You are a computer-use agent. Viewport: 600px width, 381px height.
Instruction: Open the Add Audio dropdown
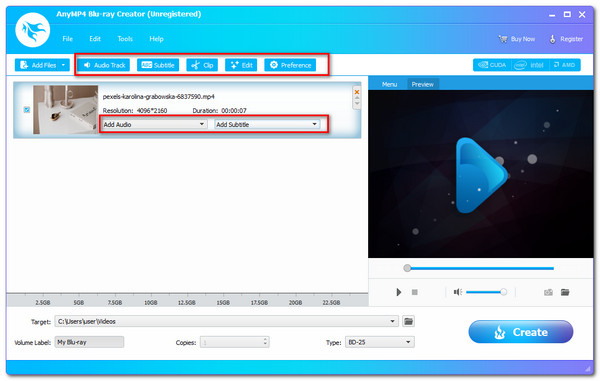click(x=154, y=124)
